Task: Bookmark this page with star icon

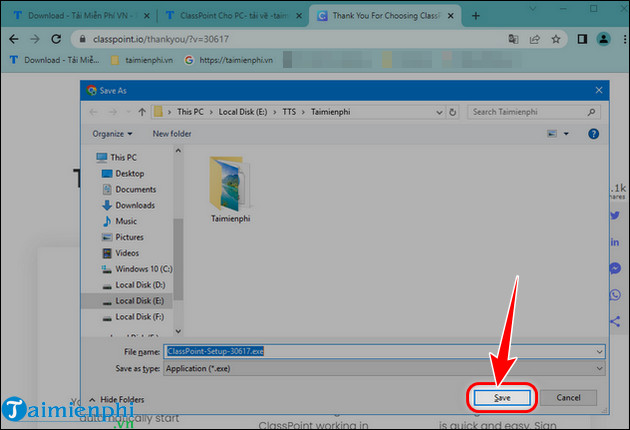Action: 555,38
